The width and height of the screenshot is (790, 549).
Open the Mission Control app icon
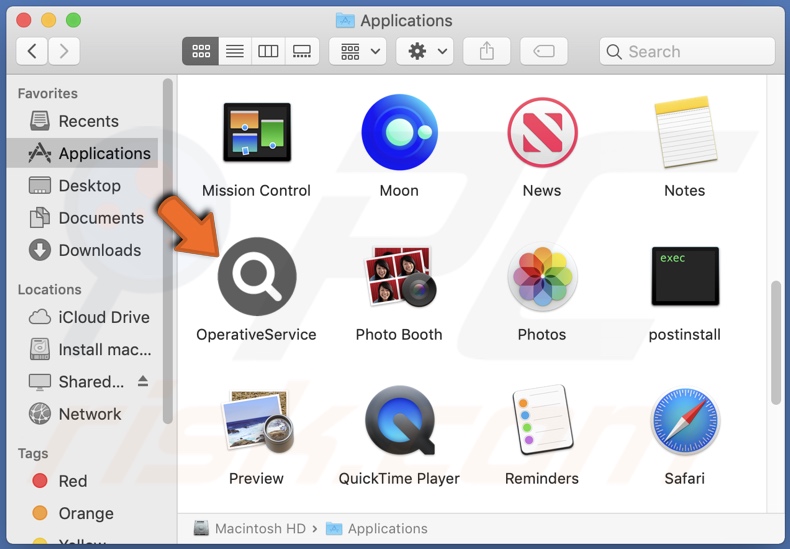point(257,132)
